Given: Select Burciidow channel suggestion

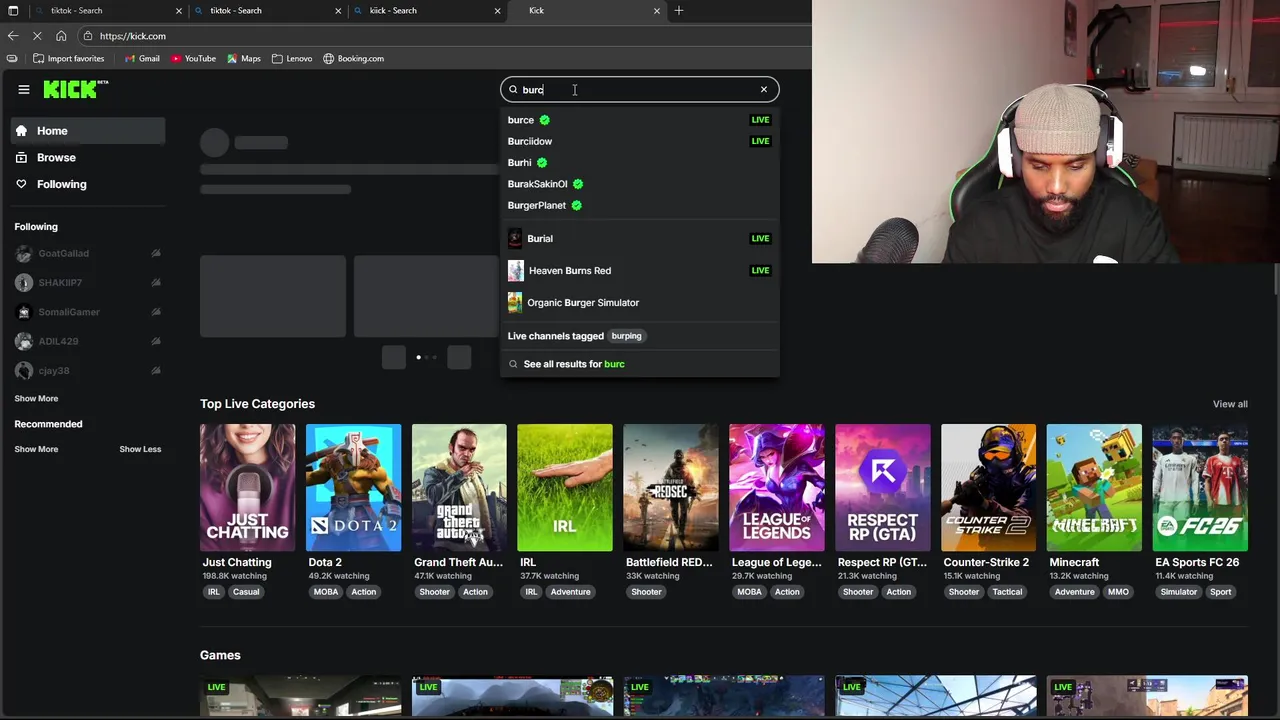Looking at the screenshot, I should (x=639, y=141).
